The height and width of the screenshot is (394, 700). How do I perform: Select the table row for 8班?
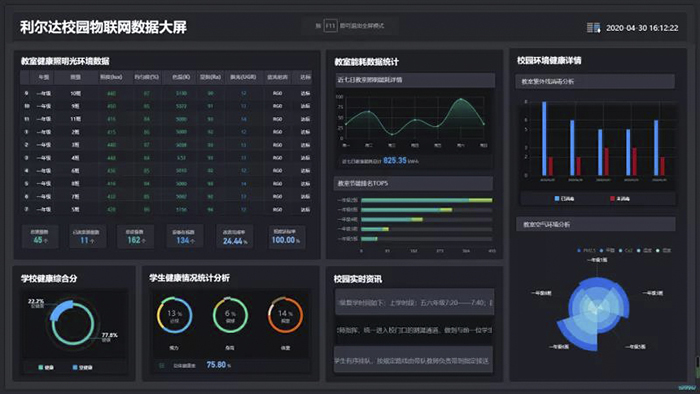pyautogui.click(x=166, y=183)
